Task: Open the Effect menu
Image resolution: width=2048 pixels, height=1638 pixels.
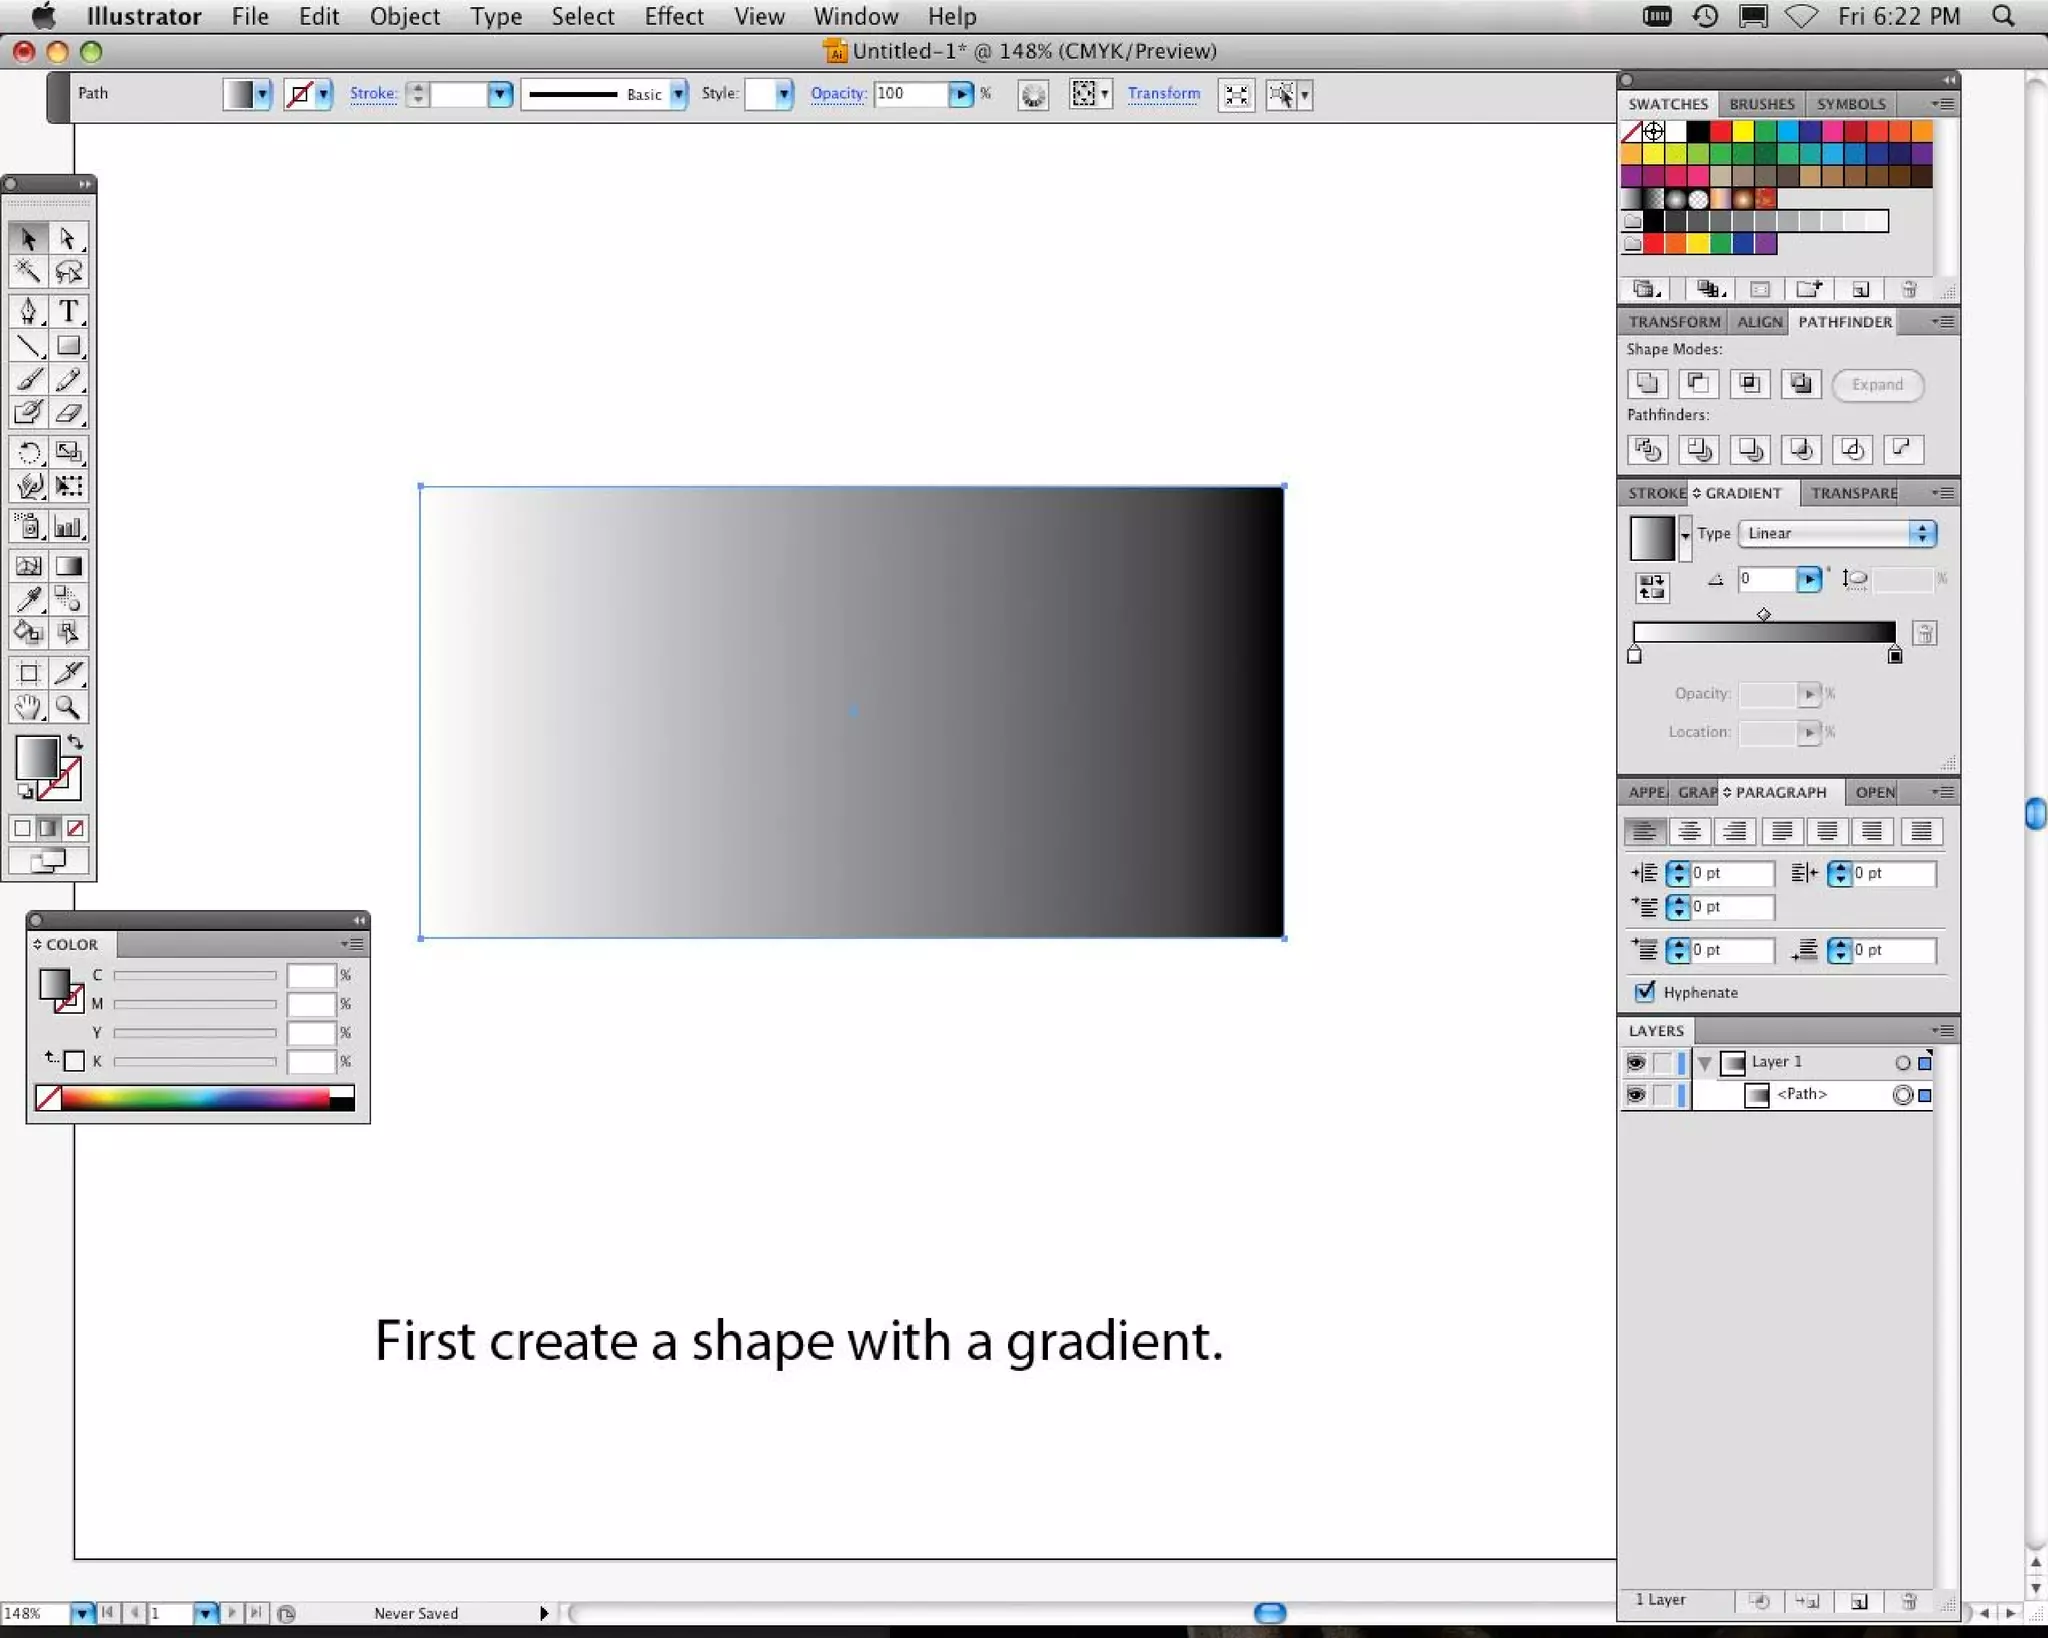Action: 673,16
